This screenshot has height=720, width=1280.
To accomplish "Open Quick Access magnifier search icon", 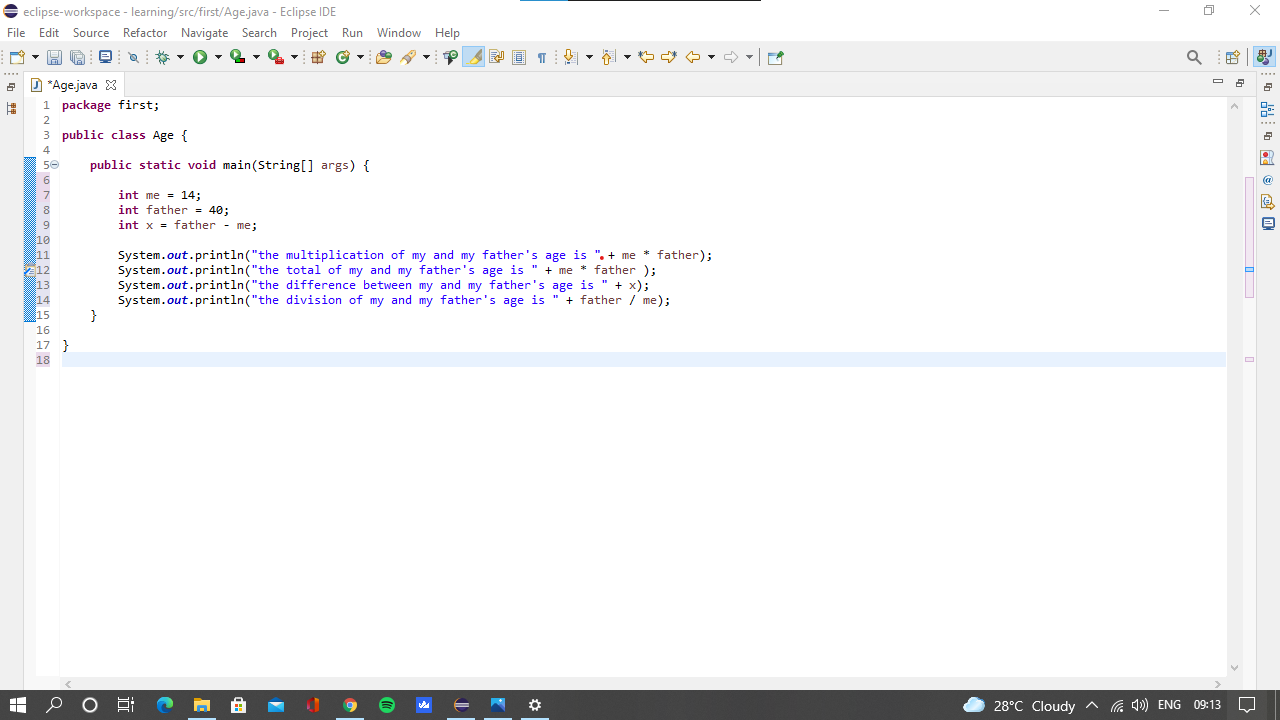I will 1194,57.
